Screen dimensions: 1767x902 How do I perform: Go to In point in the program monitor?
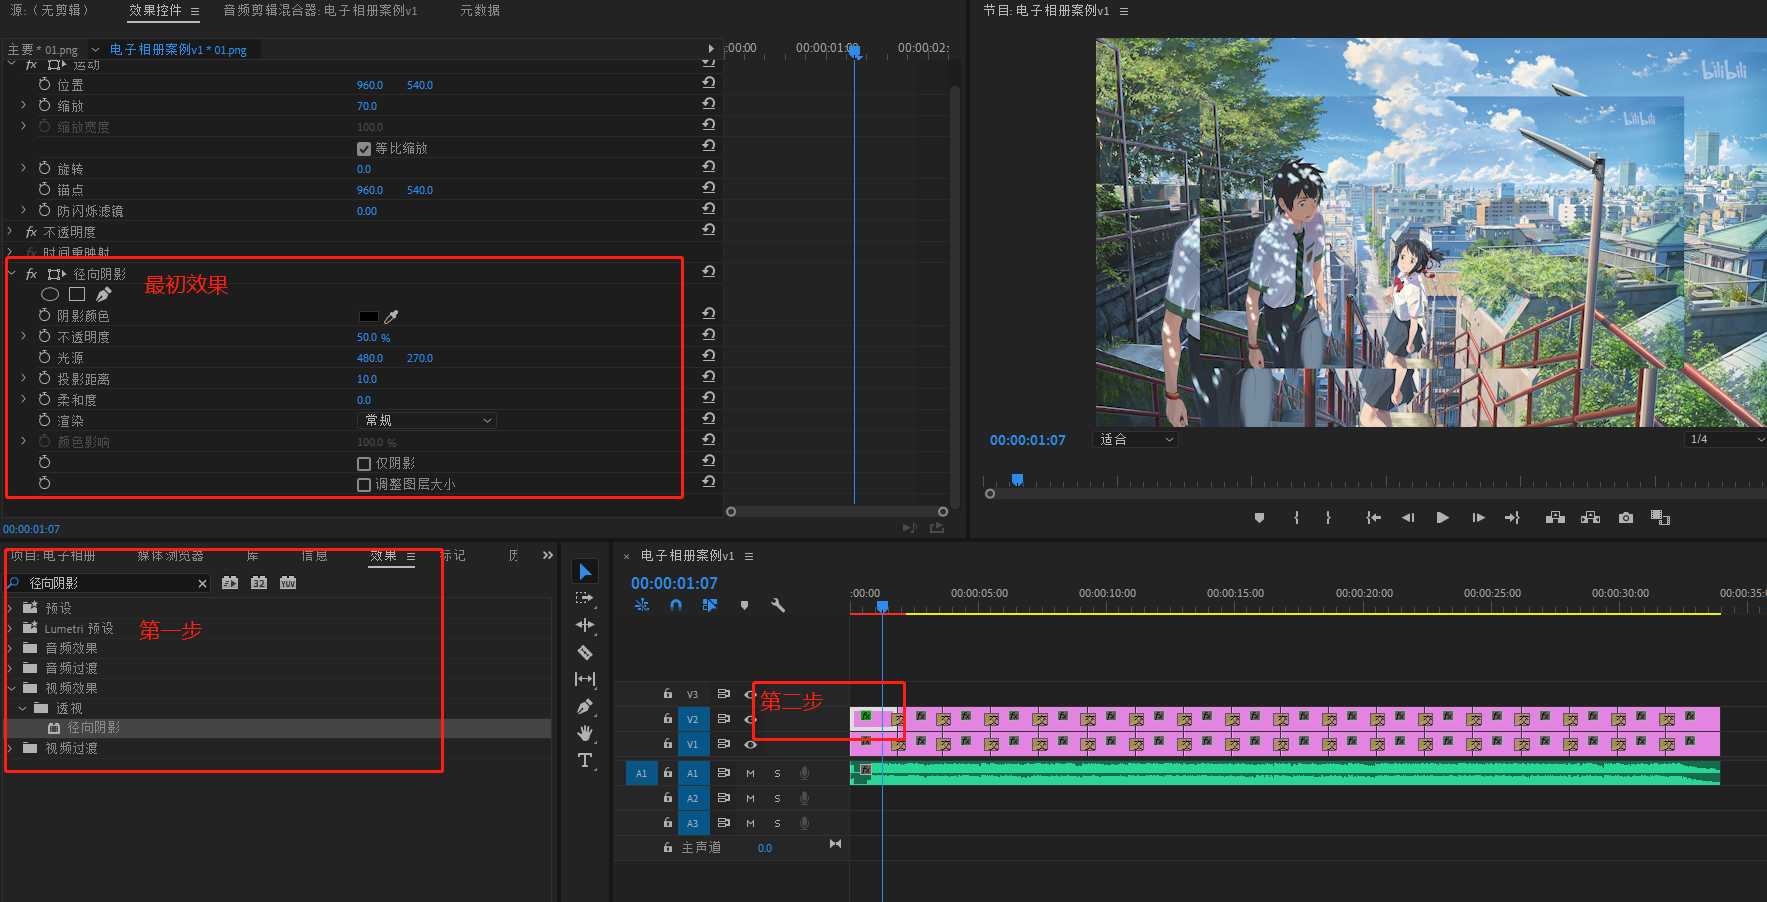(x=1374, y=517)
